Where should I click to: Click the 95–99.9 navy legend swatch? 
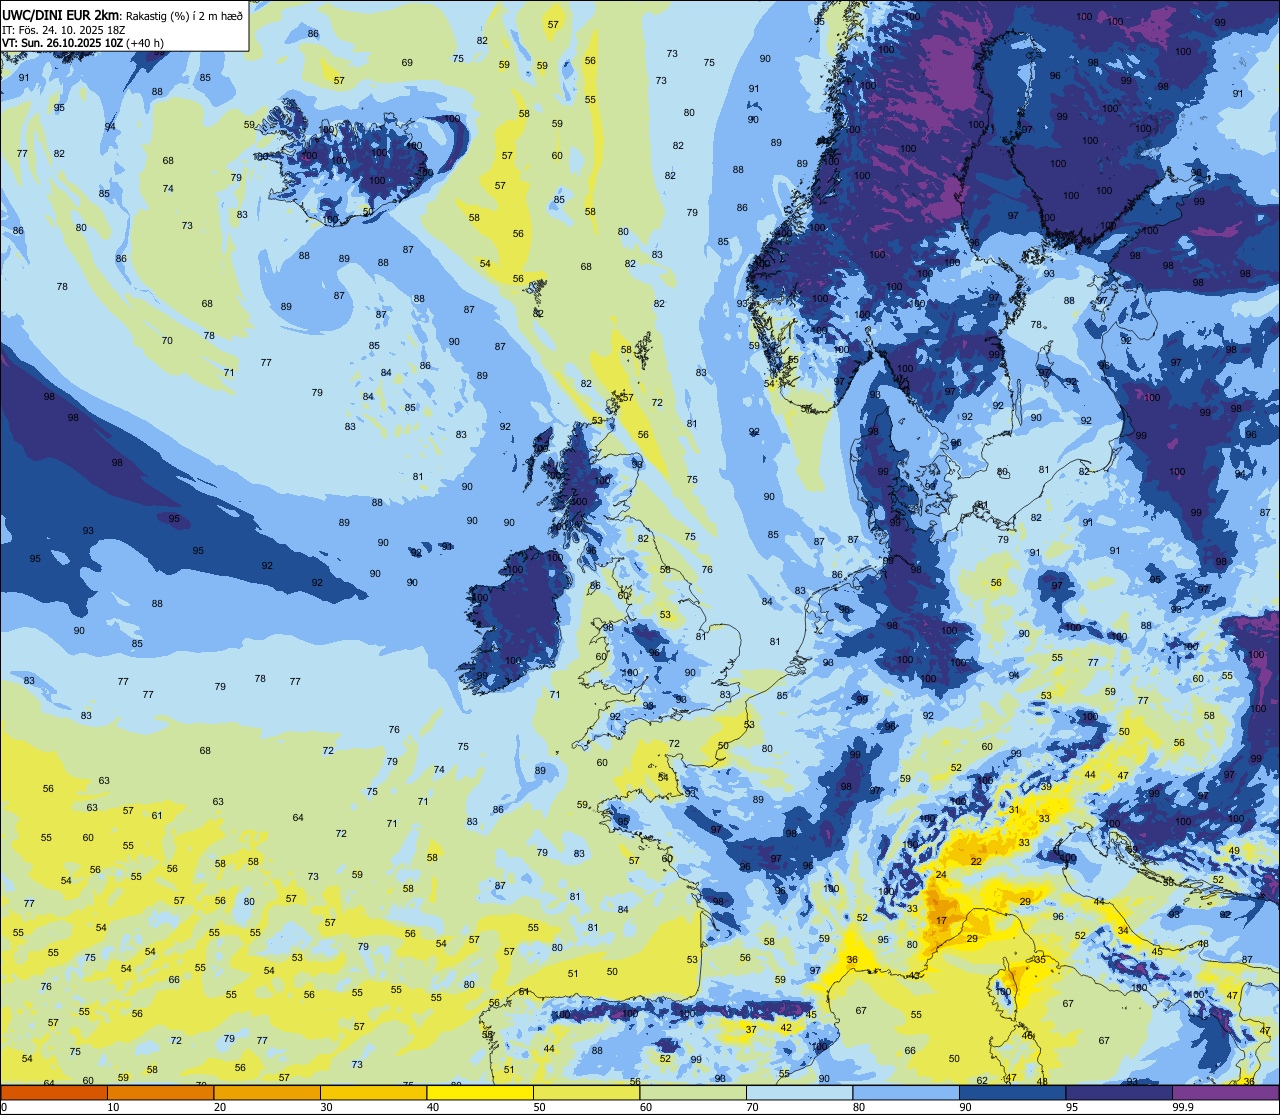point(1119,1093)
